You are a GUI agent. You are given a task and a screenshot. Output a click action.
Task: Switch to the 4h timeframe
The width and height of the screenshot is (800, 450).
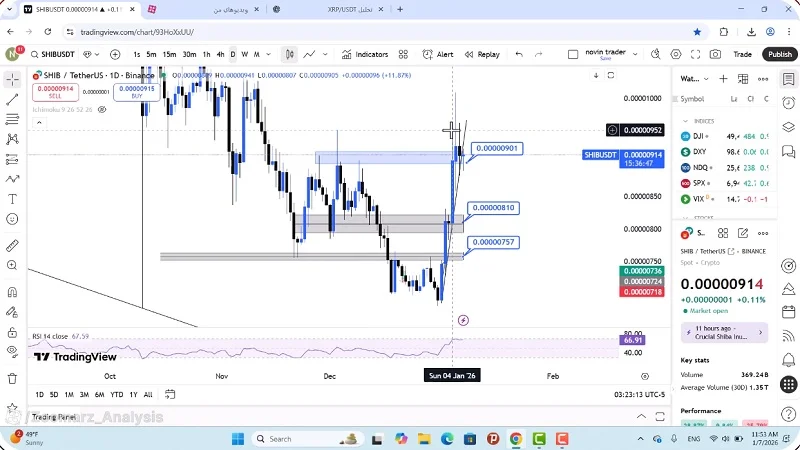click(220, 54)
